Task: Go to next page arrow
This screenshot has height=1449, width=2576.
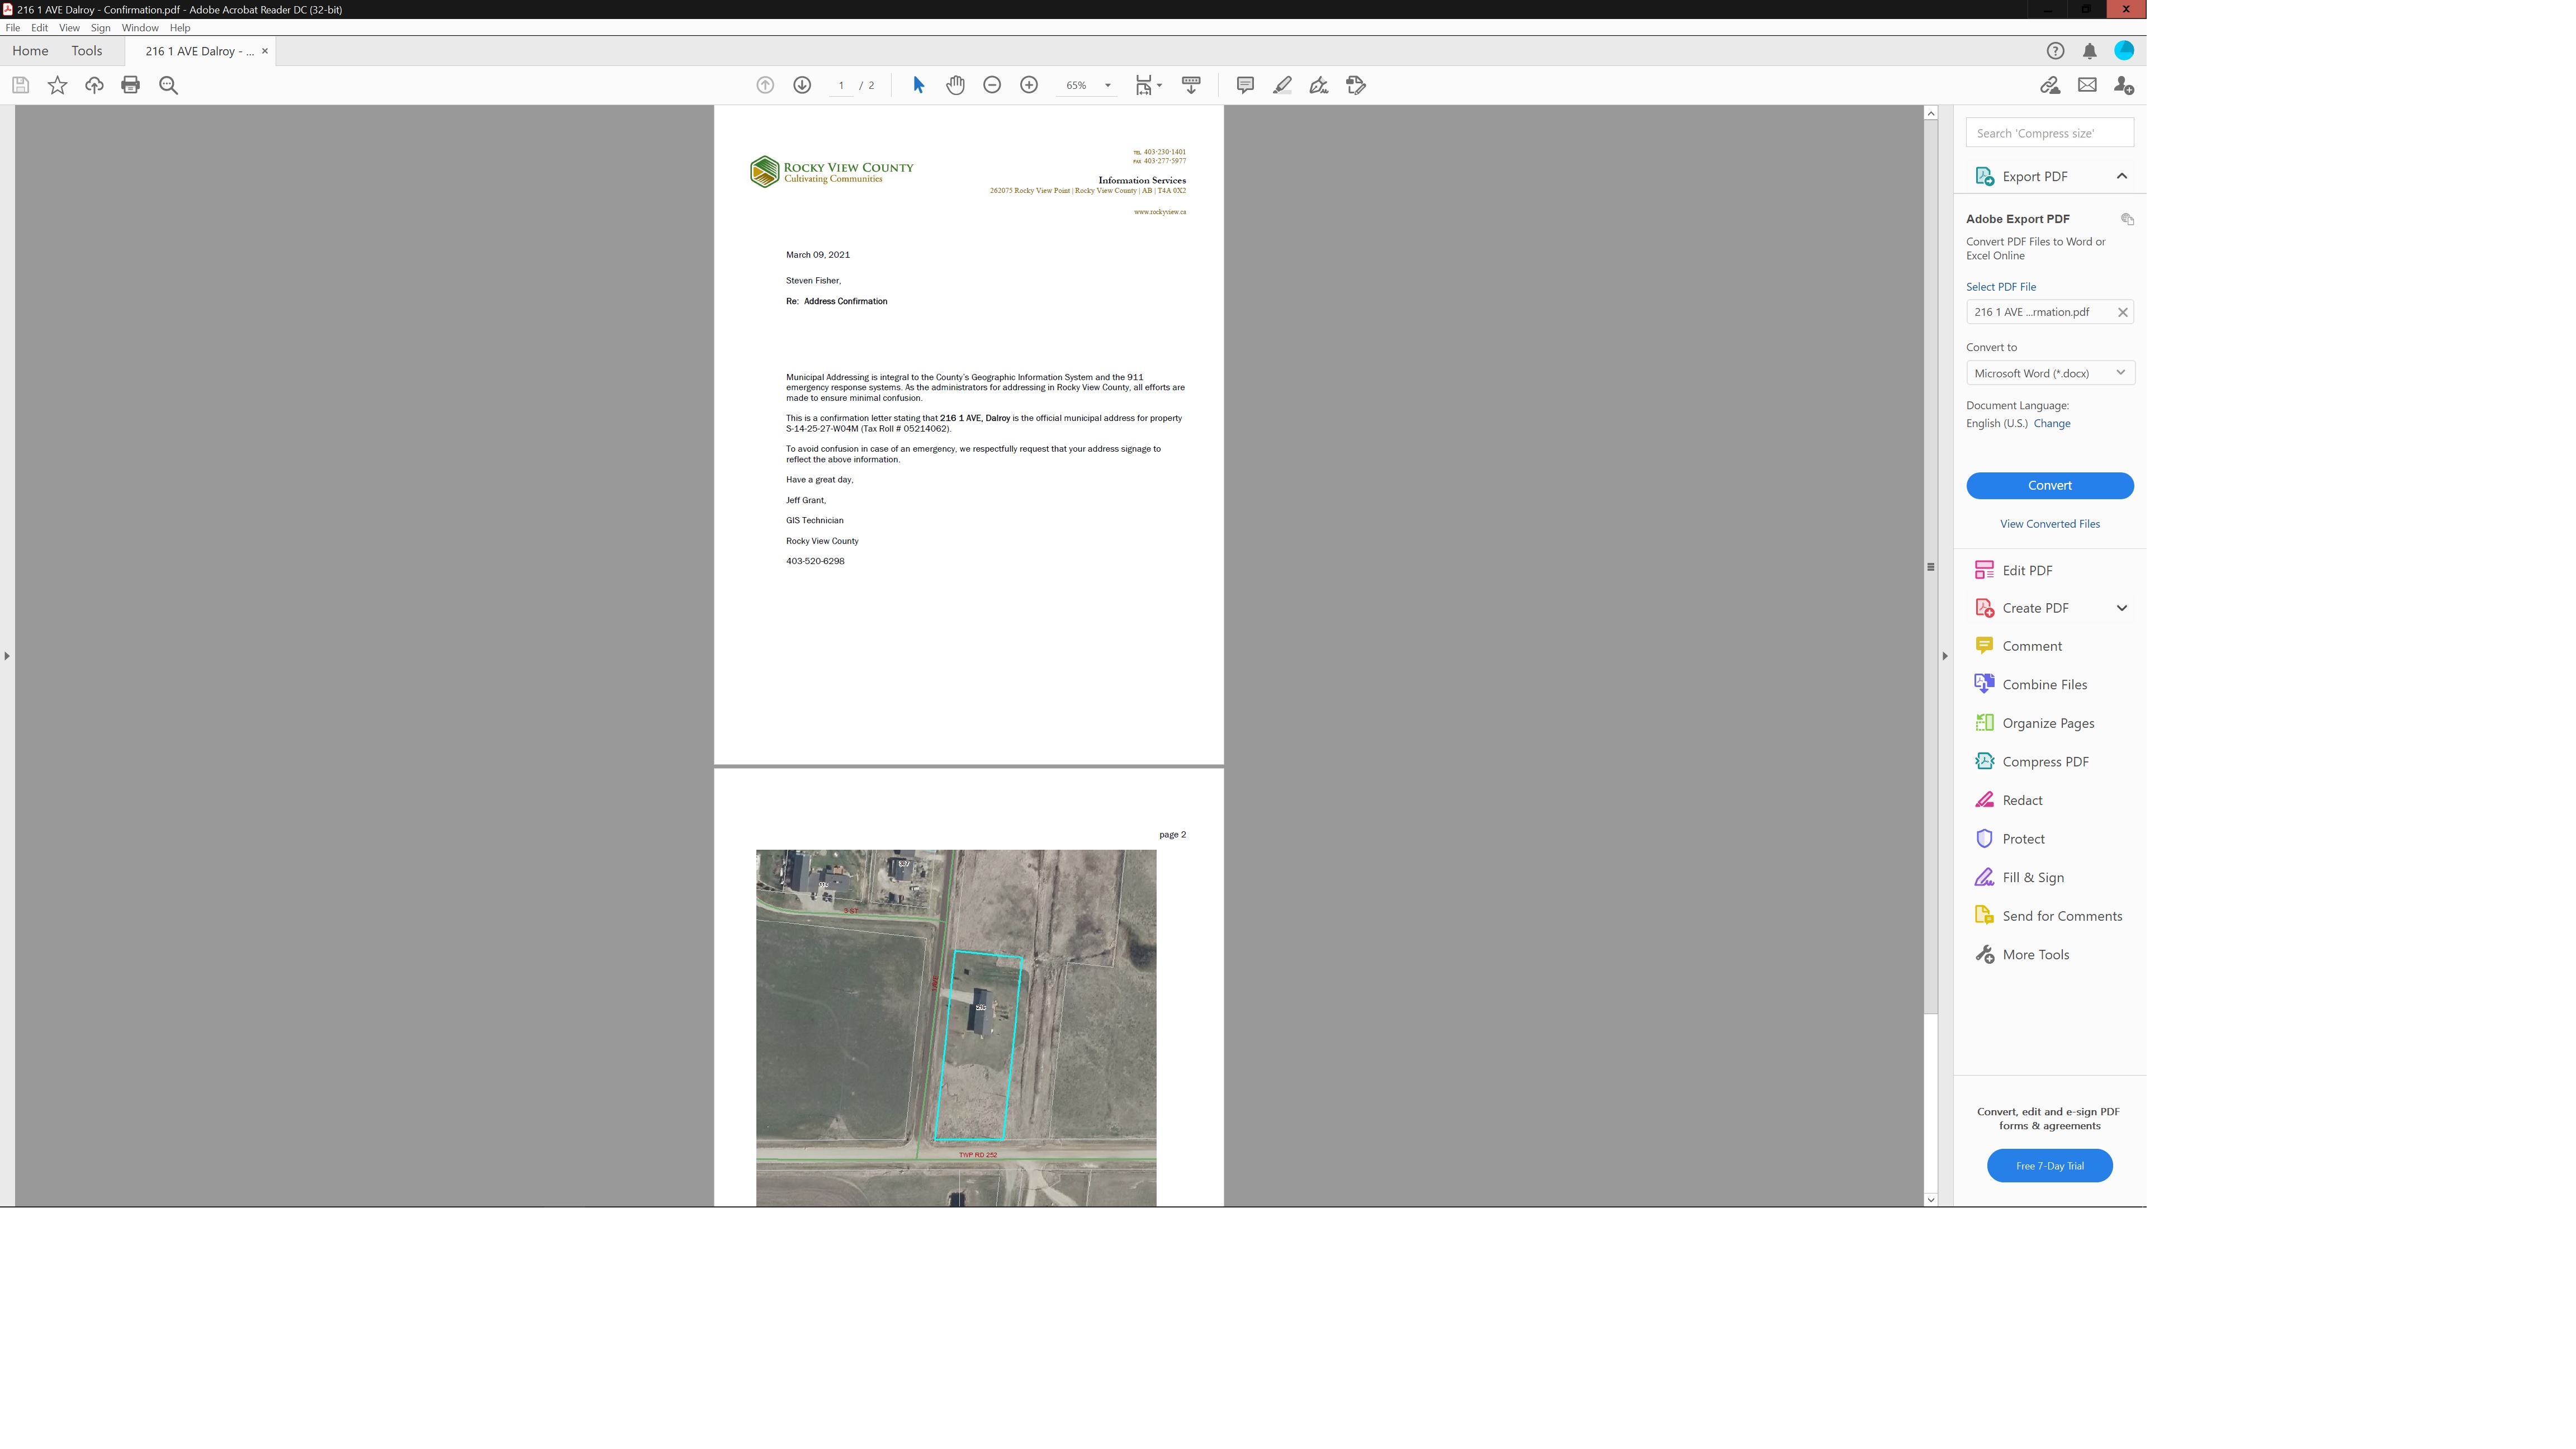Action: pos(801,85)
